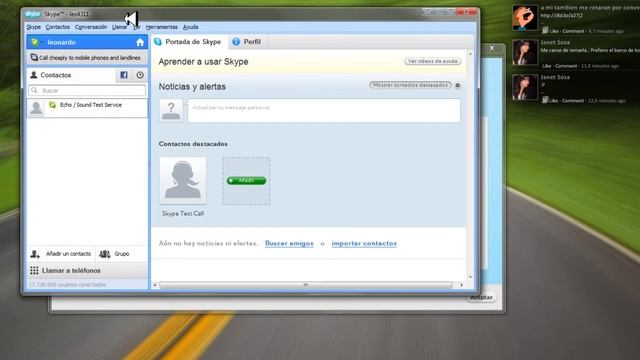Click the group icon beside Grupo
This screenshot has height=360, width=640.
[x=105, y=254]
